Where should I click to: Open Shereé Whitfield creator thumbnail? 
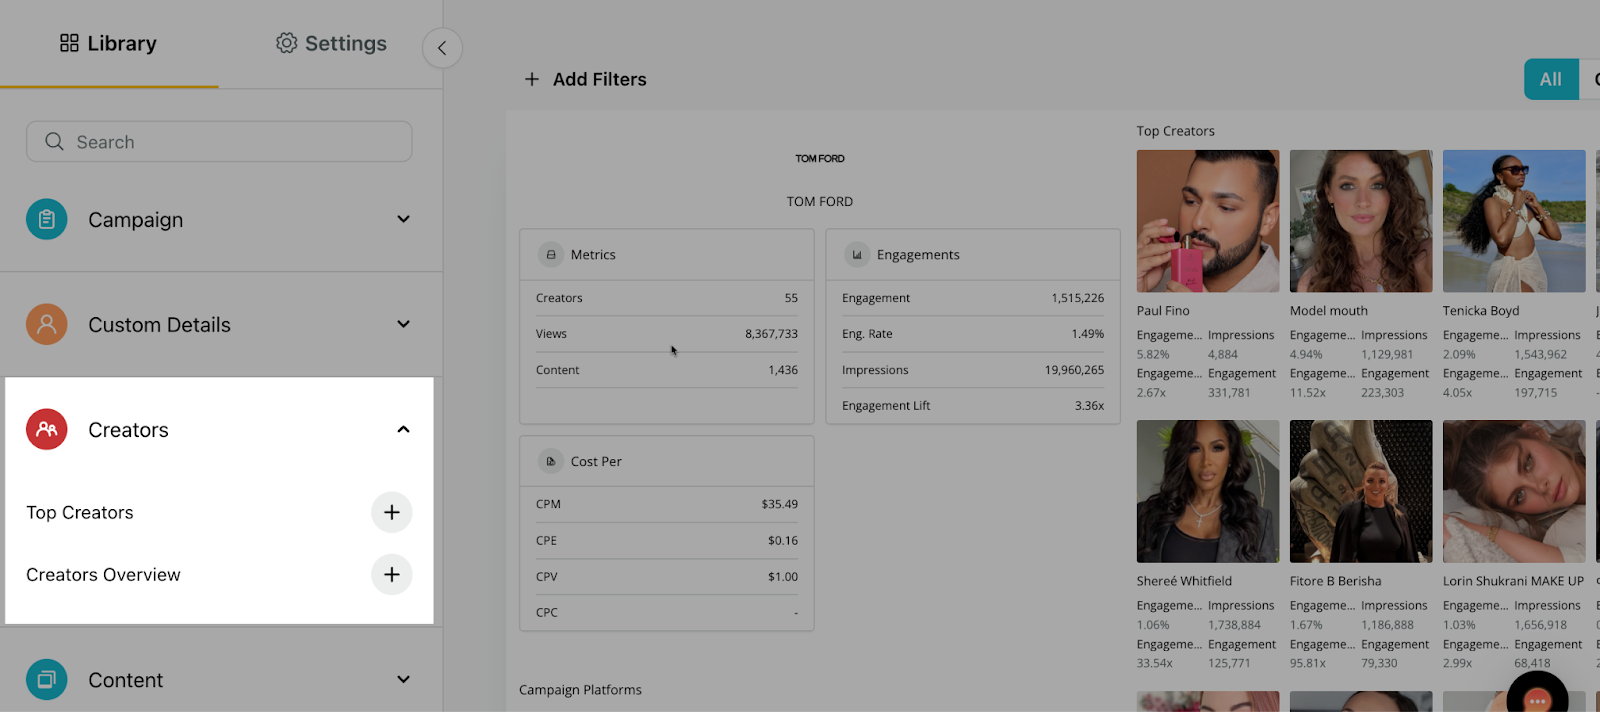tap(1208, 491)
